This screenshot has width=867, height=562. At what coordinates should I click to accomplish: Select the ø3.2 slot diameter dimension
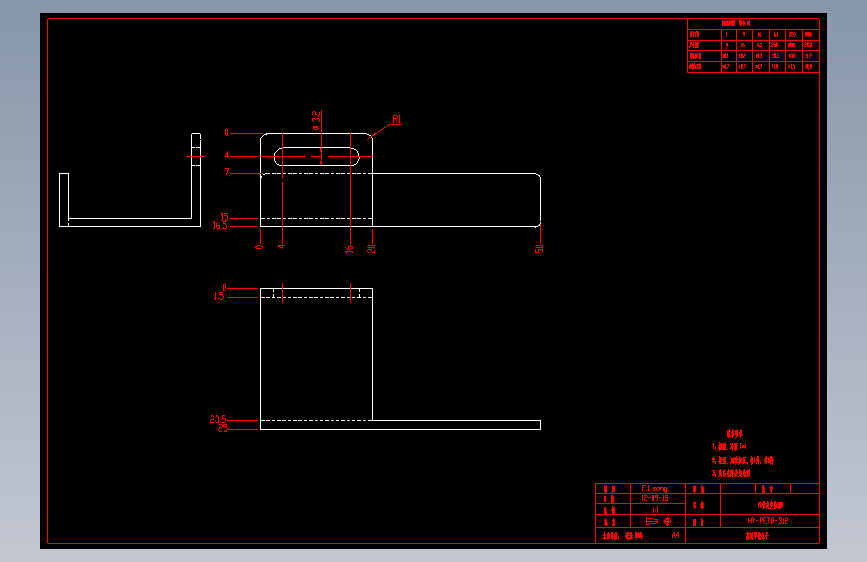316,120
